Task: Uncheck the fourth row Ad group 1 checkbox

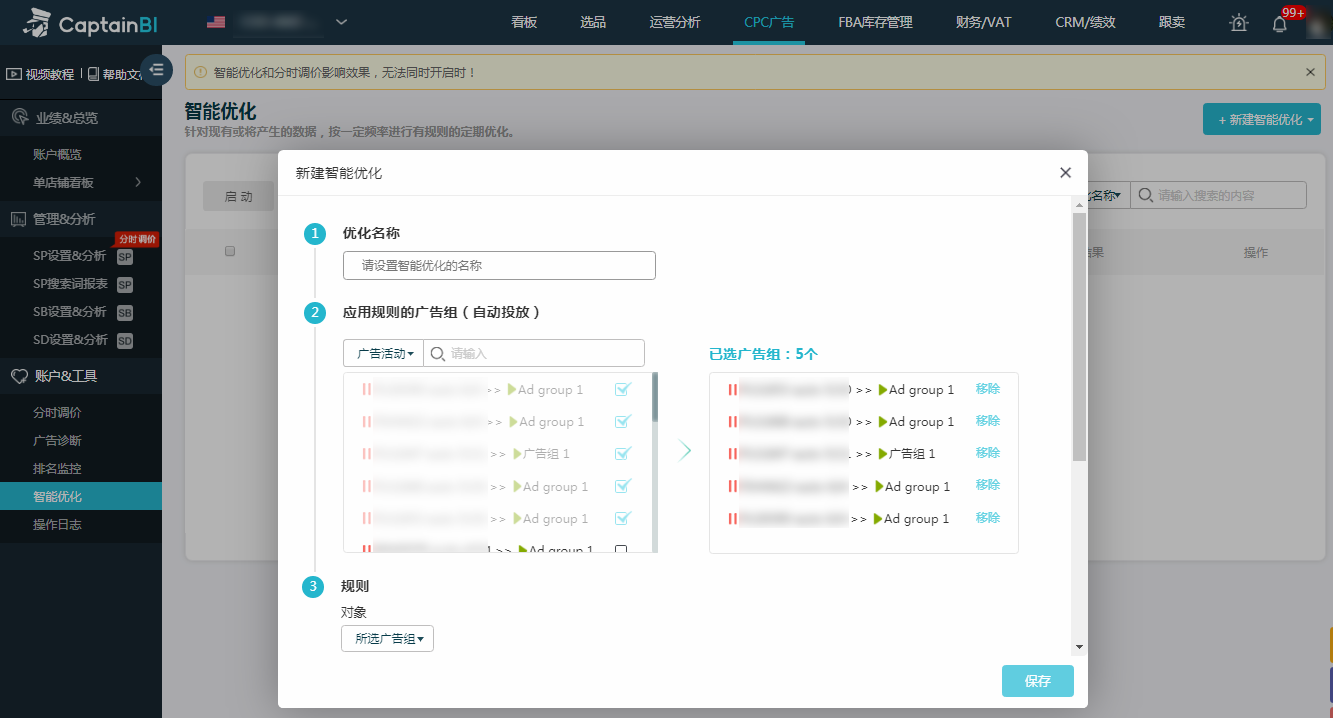Action: [x=623, y=486]
